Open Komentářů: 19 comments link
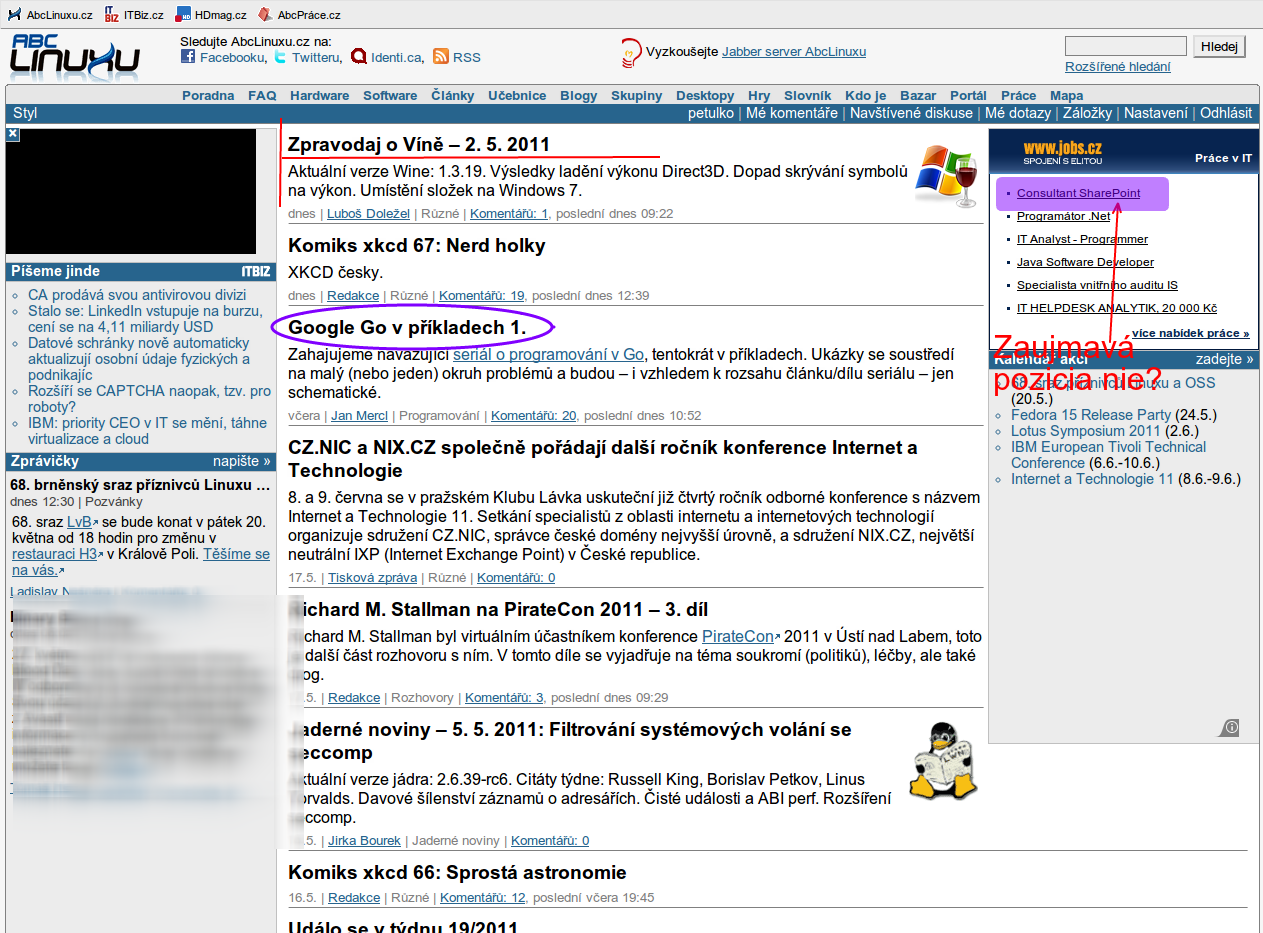The image size is (1263, 933). (x=482, y=295)
